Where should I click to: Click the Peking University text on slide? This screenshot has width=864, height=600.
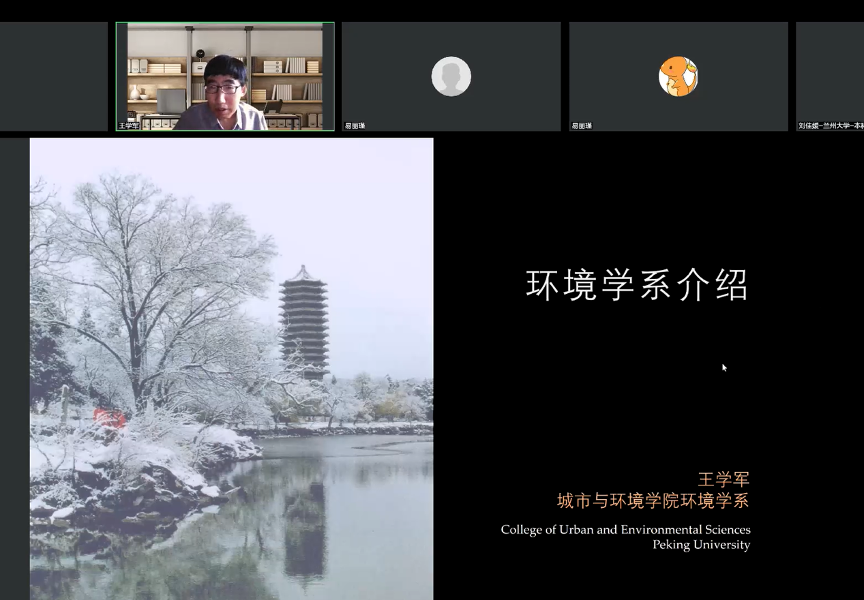pos(700,545)
